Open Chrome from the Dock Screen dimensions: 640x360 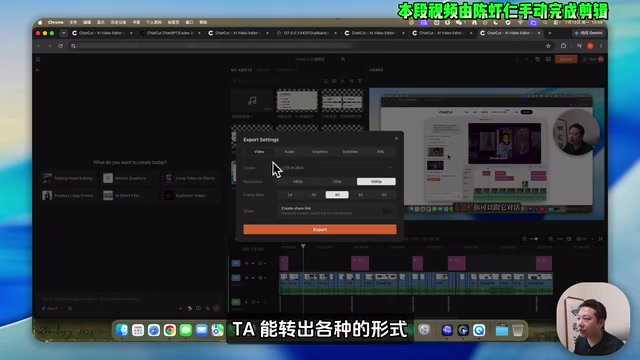170,330
